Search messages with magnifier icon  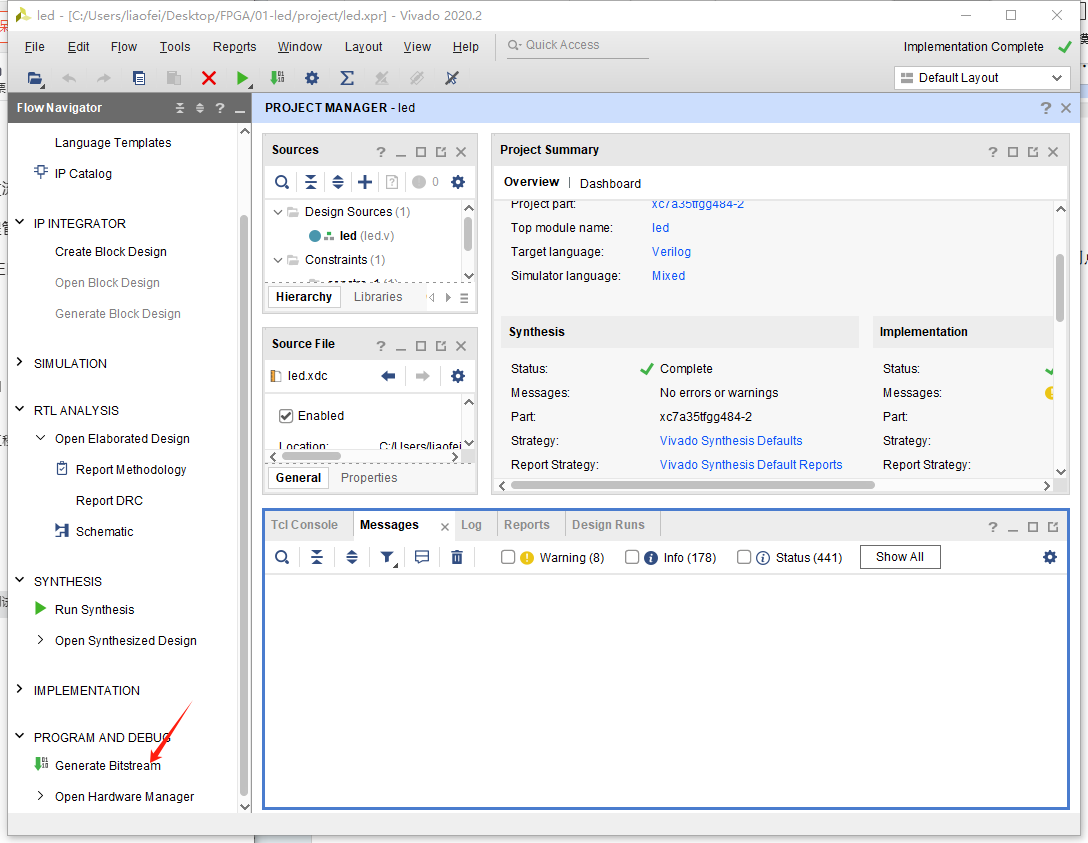click(282, 557)
